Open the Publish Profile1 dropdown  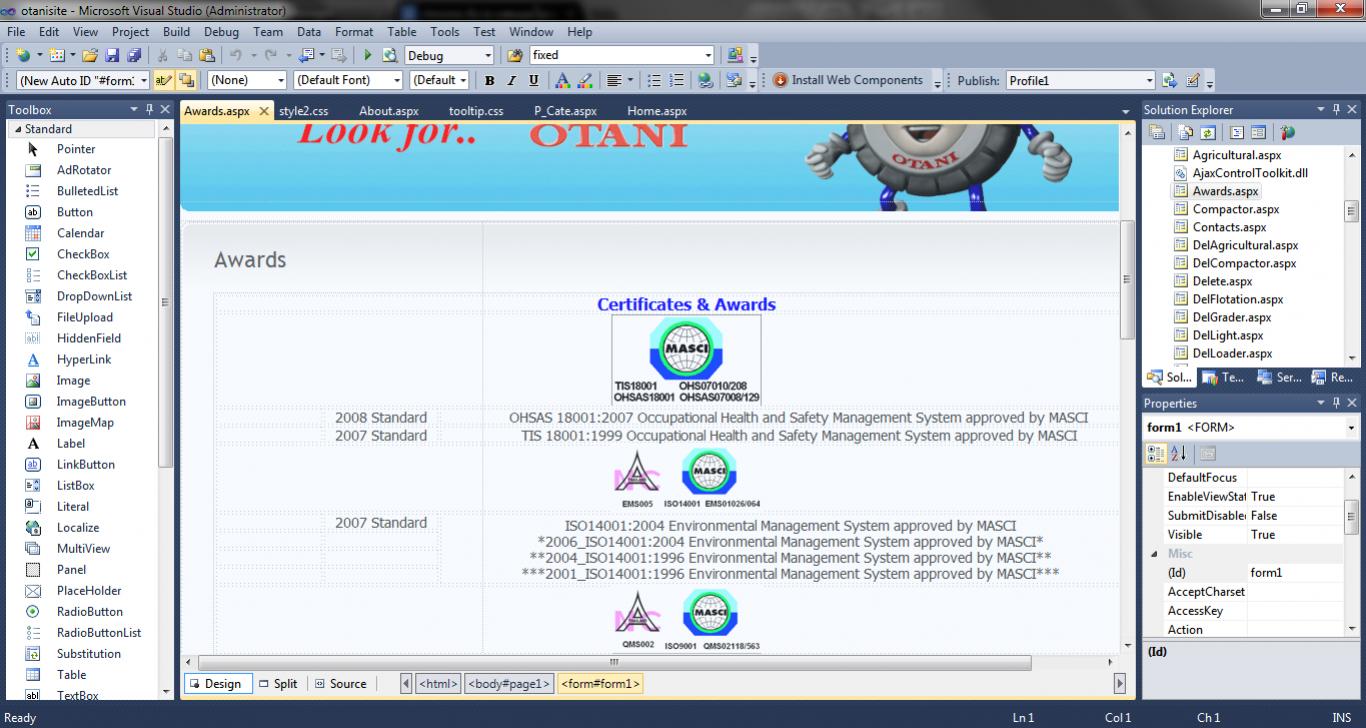tap(1149, 81)
